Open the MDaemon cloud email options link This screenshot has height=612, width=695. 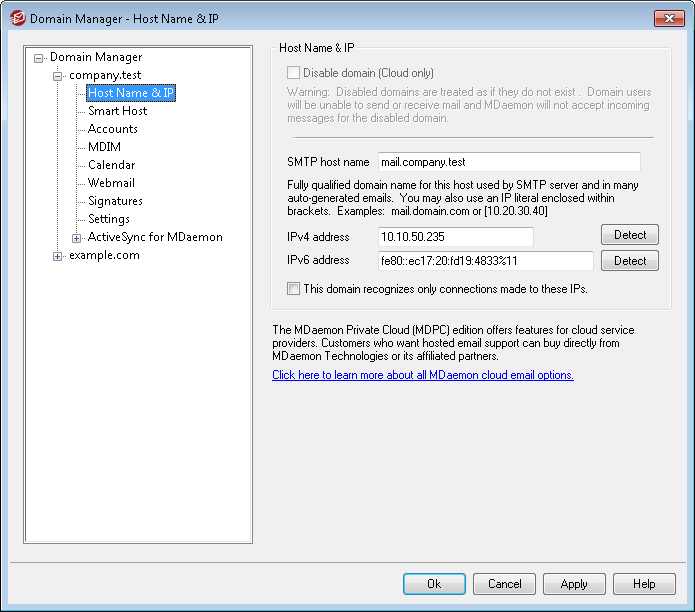point(423,375)
